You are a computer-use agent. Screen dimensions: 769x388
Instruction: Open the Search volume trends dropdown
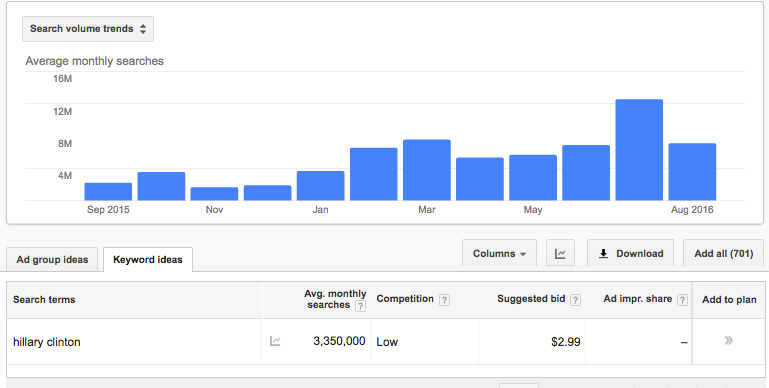[88, 29]
